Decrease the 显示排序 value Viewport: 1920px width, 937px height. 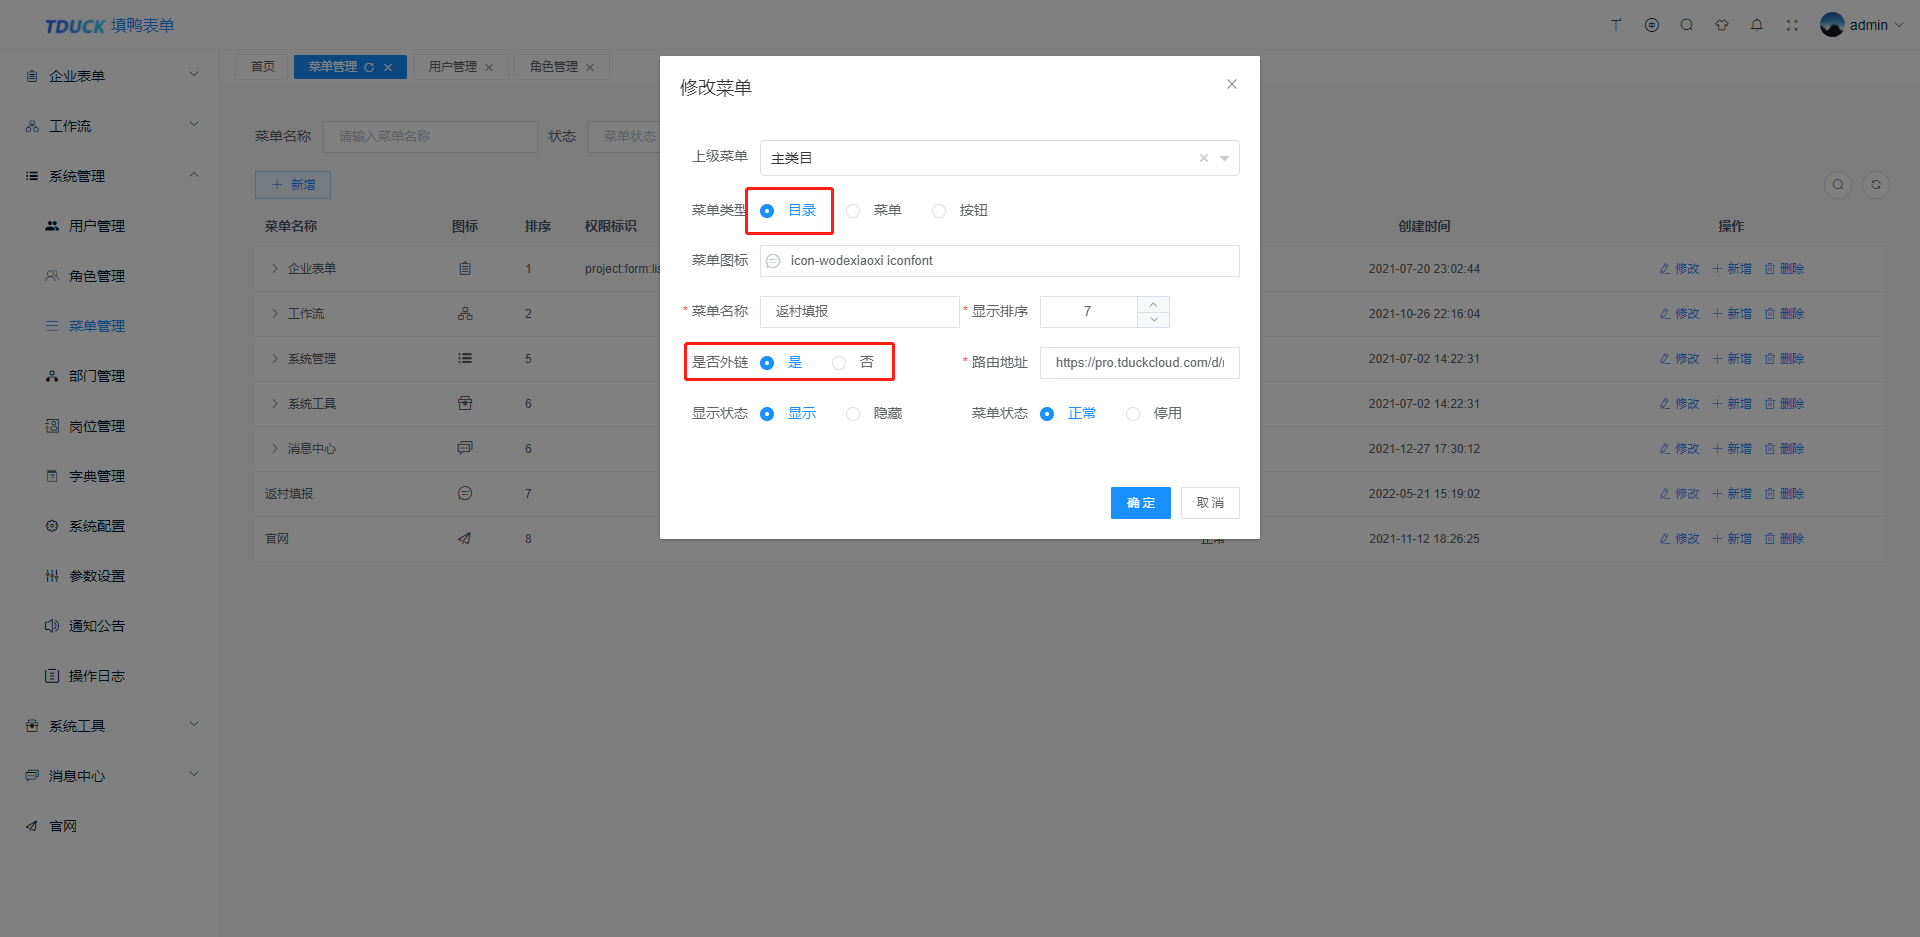(1154, 320)
